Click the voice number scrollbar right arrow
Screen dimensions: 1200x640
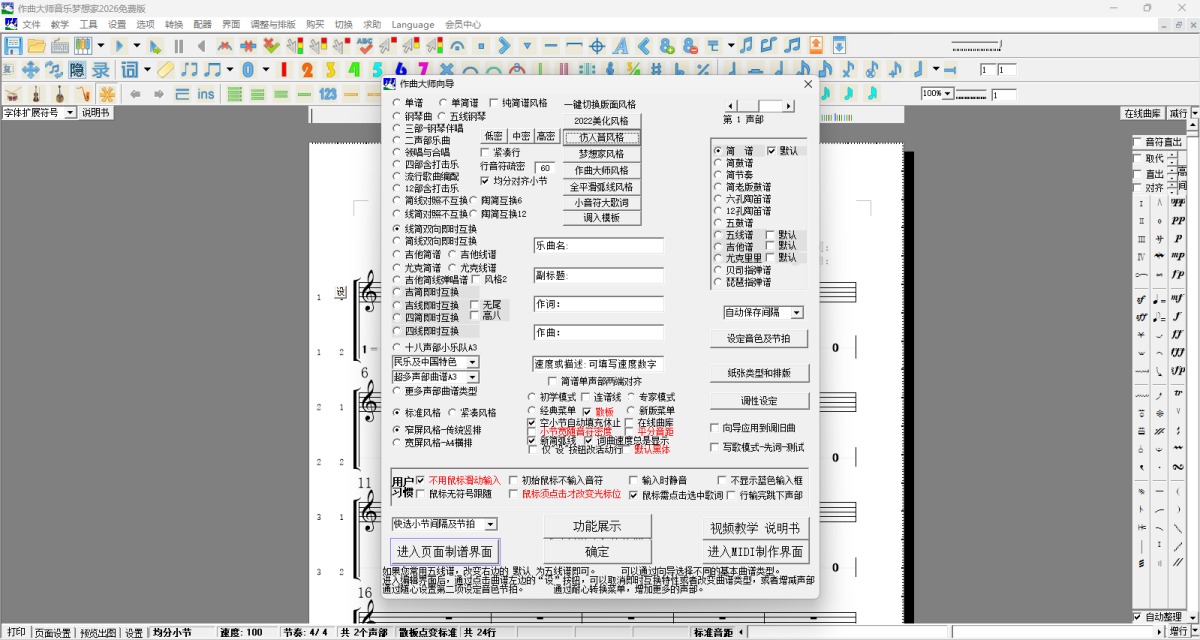point(788,105)
